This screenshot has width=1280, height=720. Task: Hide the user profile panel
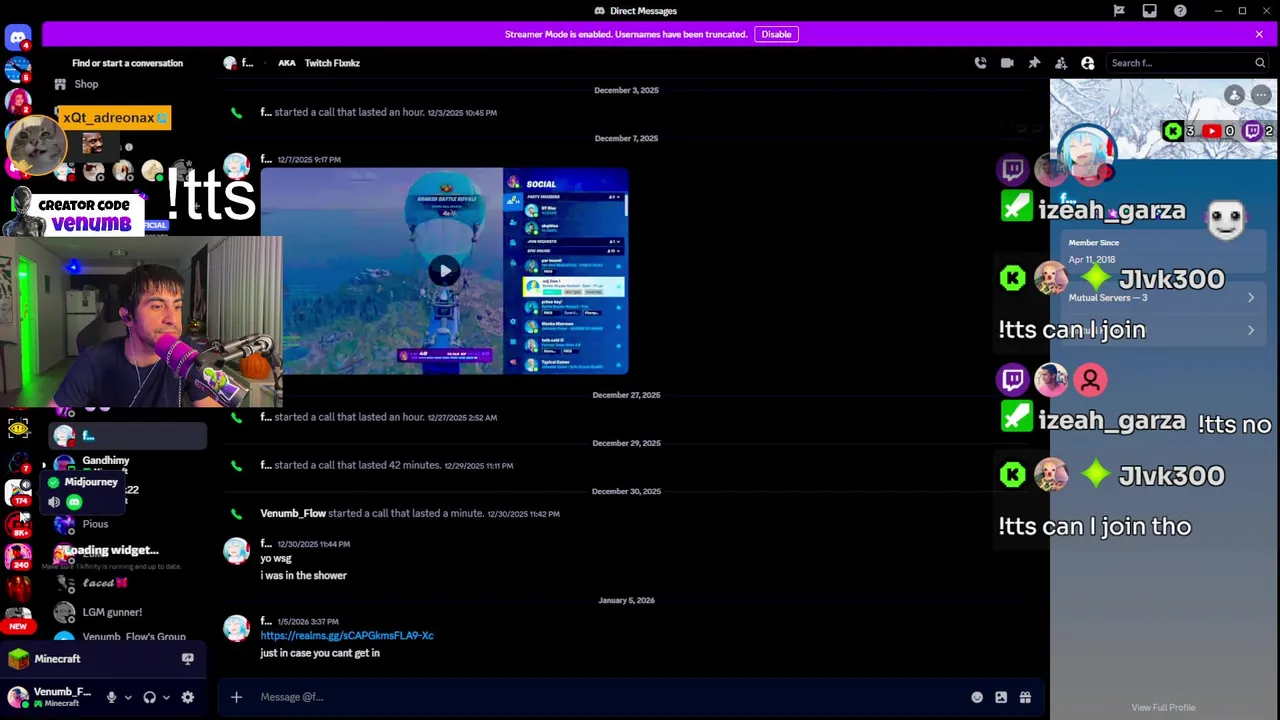click(1088, 63)
